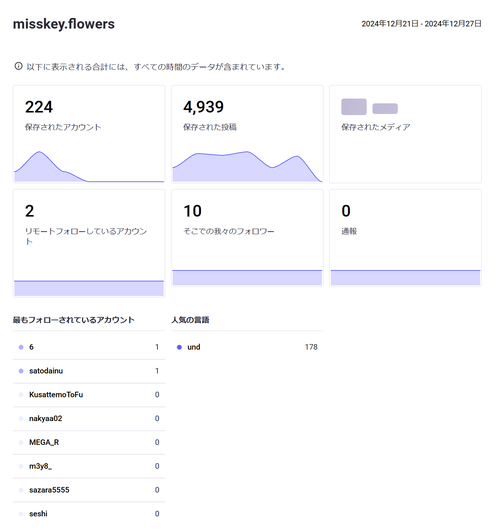
Task: Open the そこでの我々のフォロワー card
Action: point(247,238)
